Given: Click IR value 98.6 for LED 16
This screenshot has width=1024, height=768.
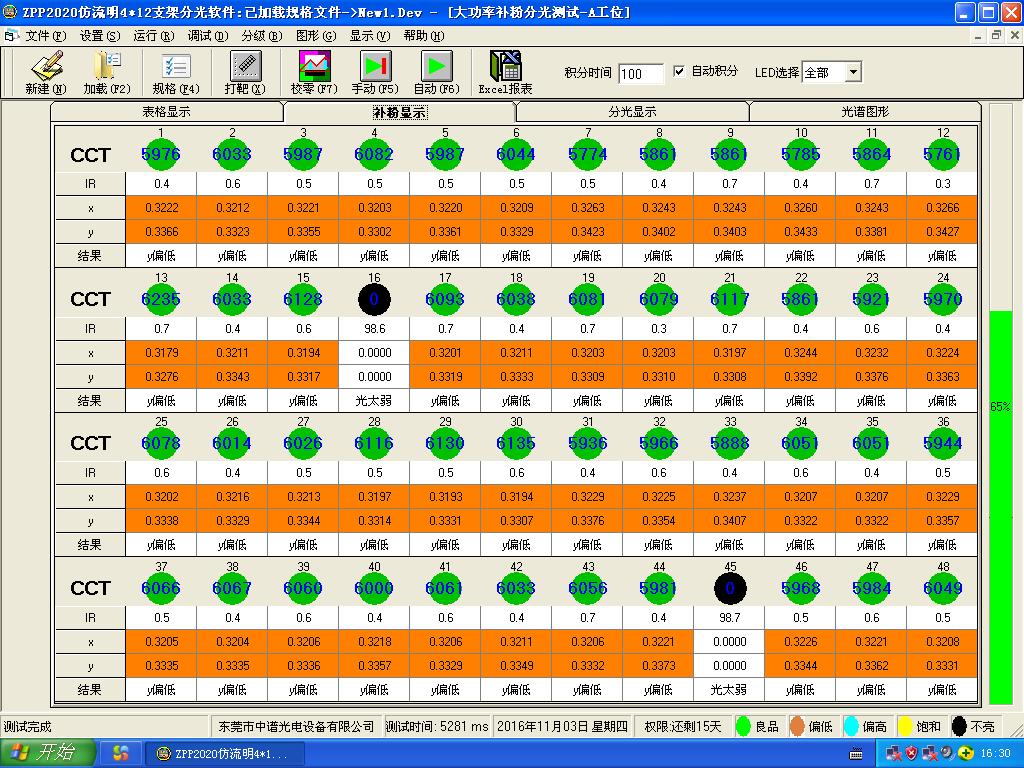Looking at the screenshot, I should tap(374, 328).
